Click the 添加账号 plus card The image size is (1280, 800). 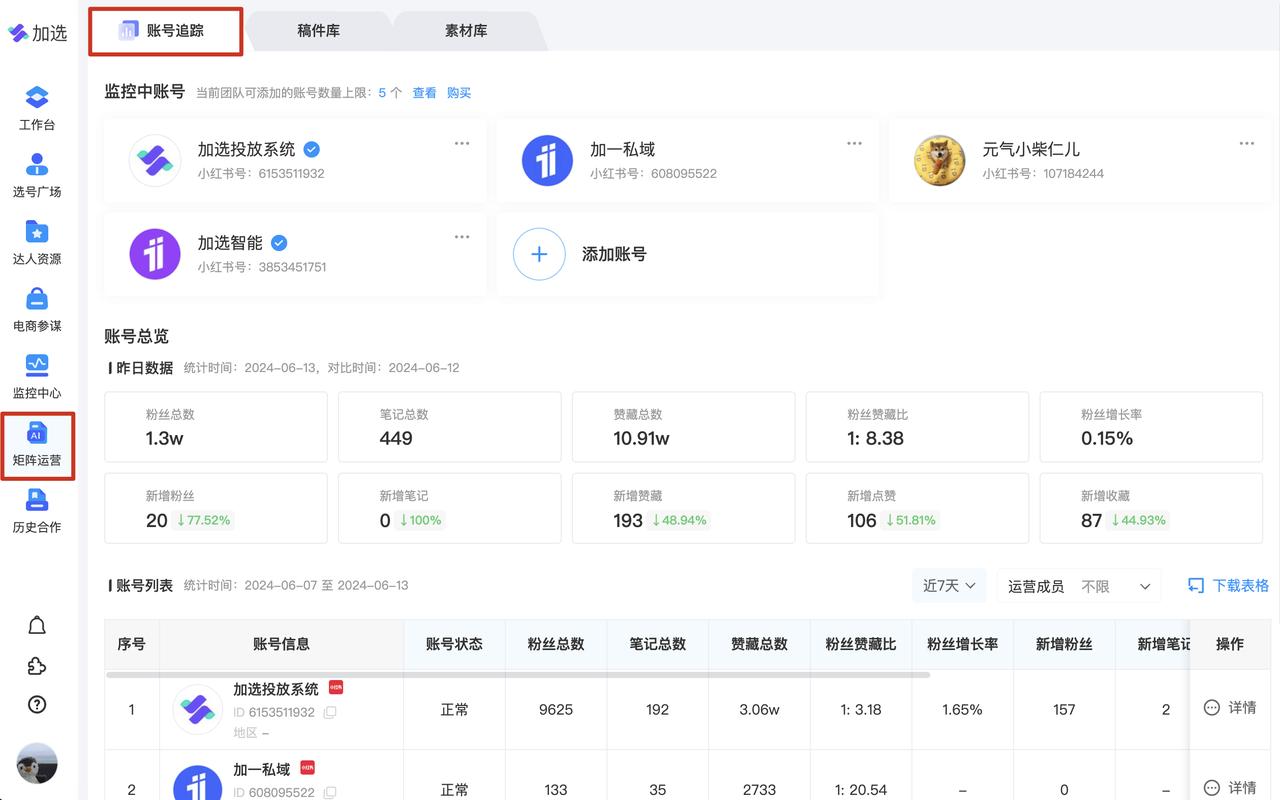687,254
